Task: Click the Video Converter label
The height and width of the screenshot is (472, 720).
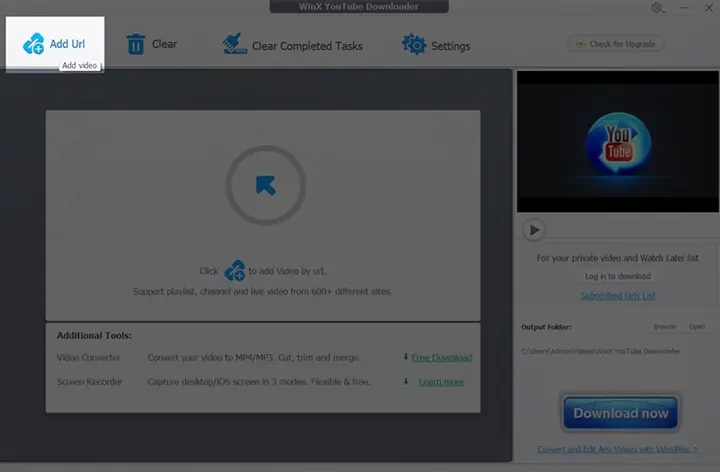Action: tap(89, 357)
